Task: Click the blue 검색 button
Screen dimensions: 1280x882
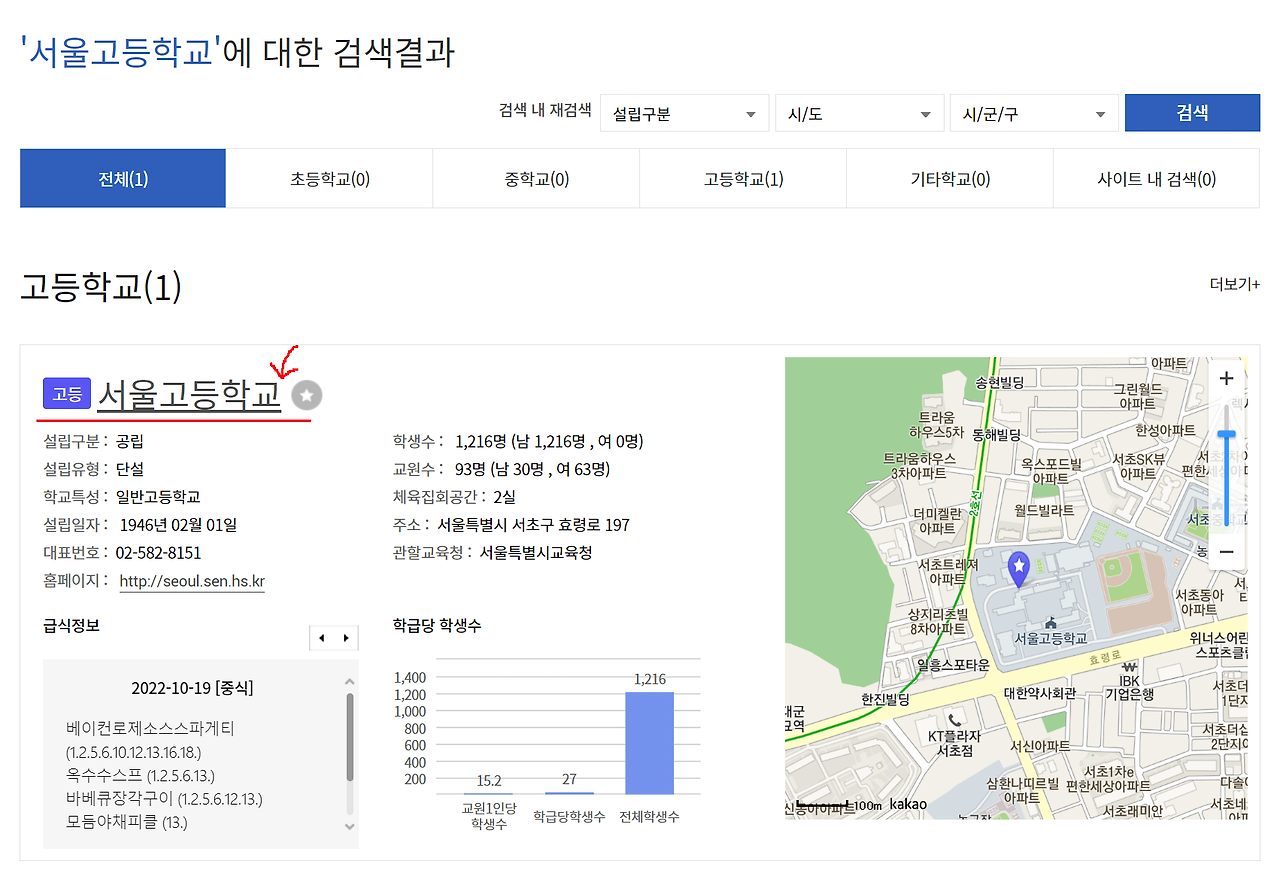Action: click(1192, 113)
